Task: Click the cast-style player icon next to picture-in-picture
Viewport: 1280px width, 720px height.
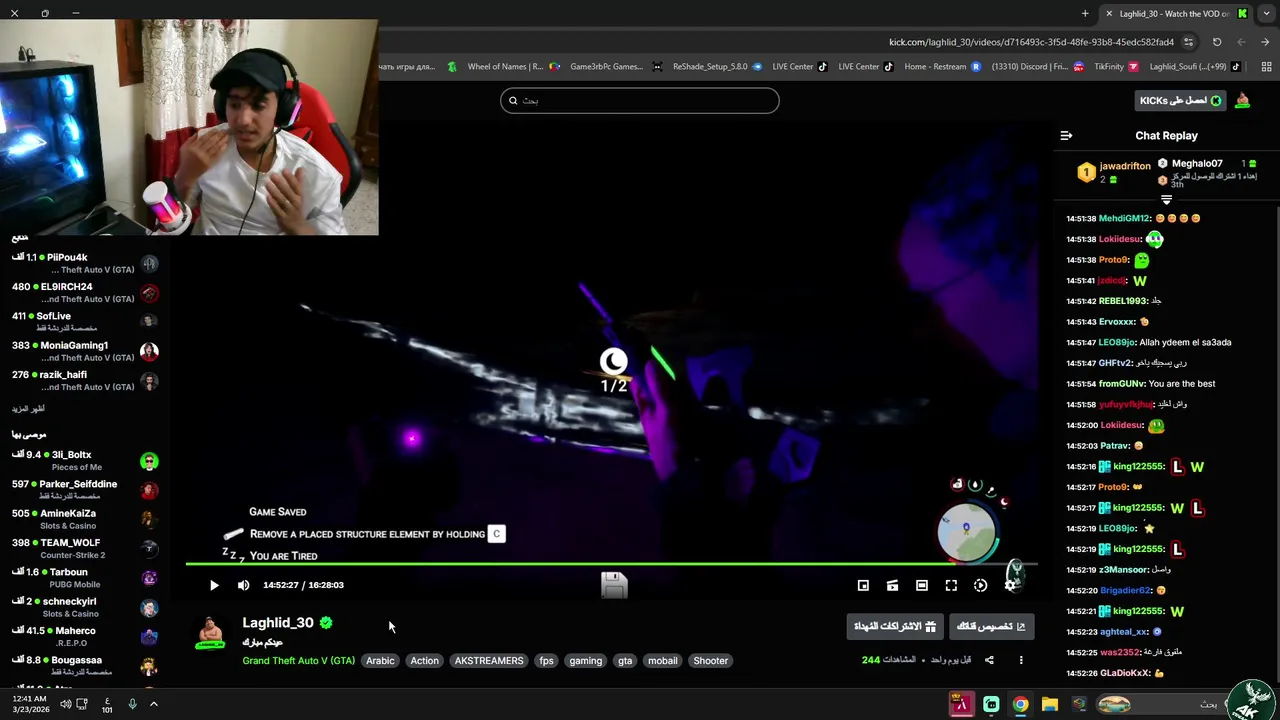Action: click(892, 586)
